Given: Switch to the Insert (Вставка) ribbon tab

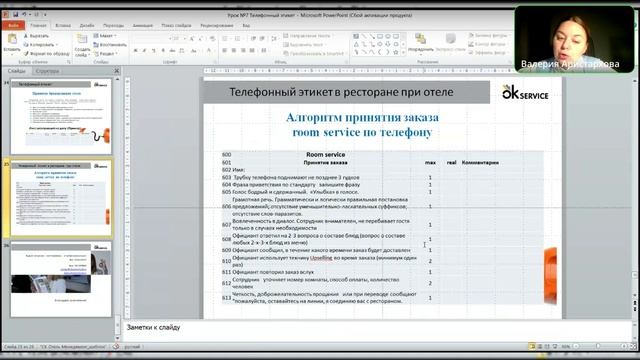Looking at the screenshot, I should pyautogui.click(x=63, y=25).
